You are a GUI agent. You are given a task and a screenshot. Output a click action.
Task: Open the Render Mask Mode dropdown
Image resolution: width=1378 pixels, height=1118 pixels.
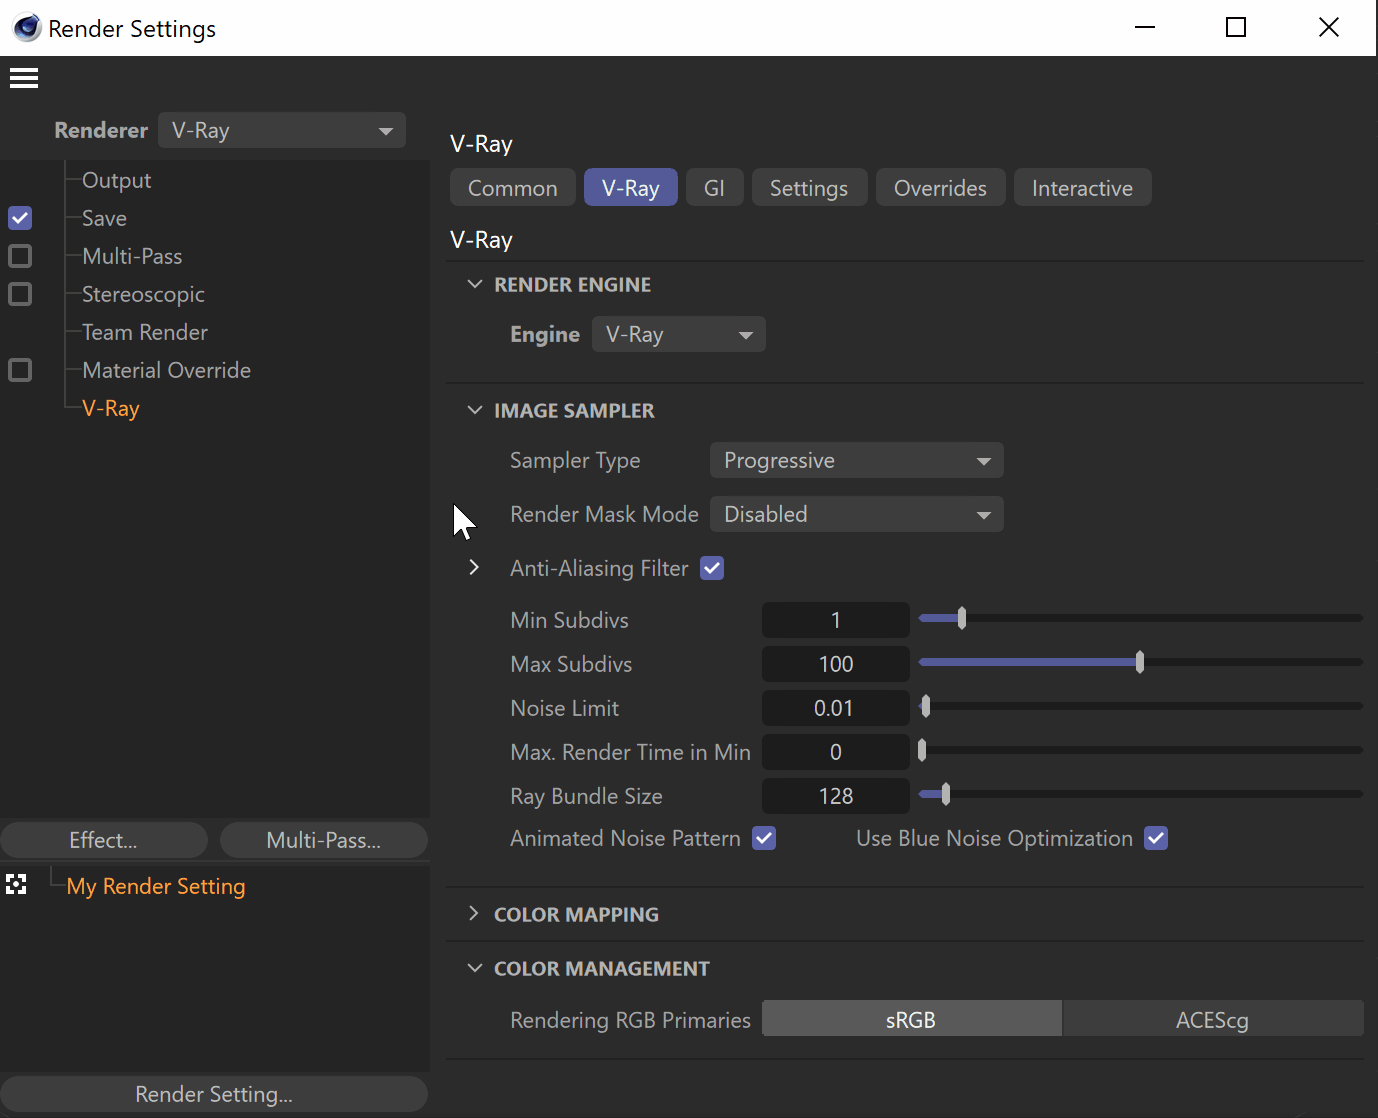857,514
